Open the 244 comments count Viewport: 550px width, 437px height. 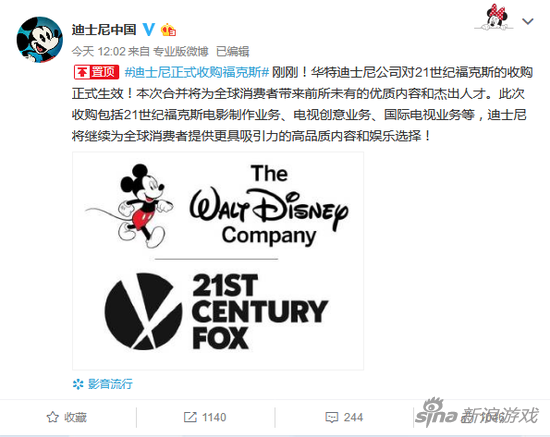pyautogui.click(x=353, y=417)
